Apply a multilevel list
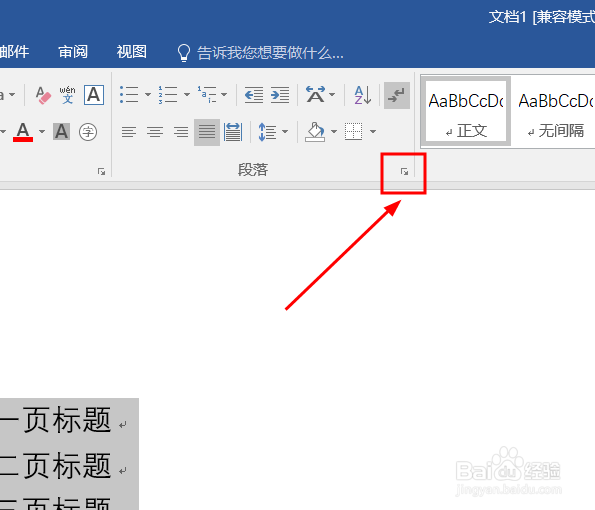 [x=207, y=94]
